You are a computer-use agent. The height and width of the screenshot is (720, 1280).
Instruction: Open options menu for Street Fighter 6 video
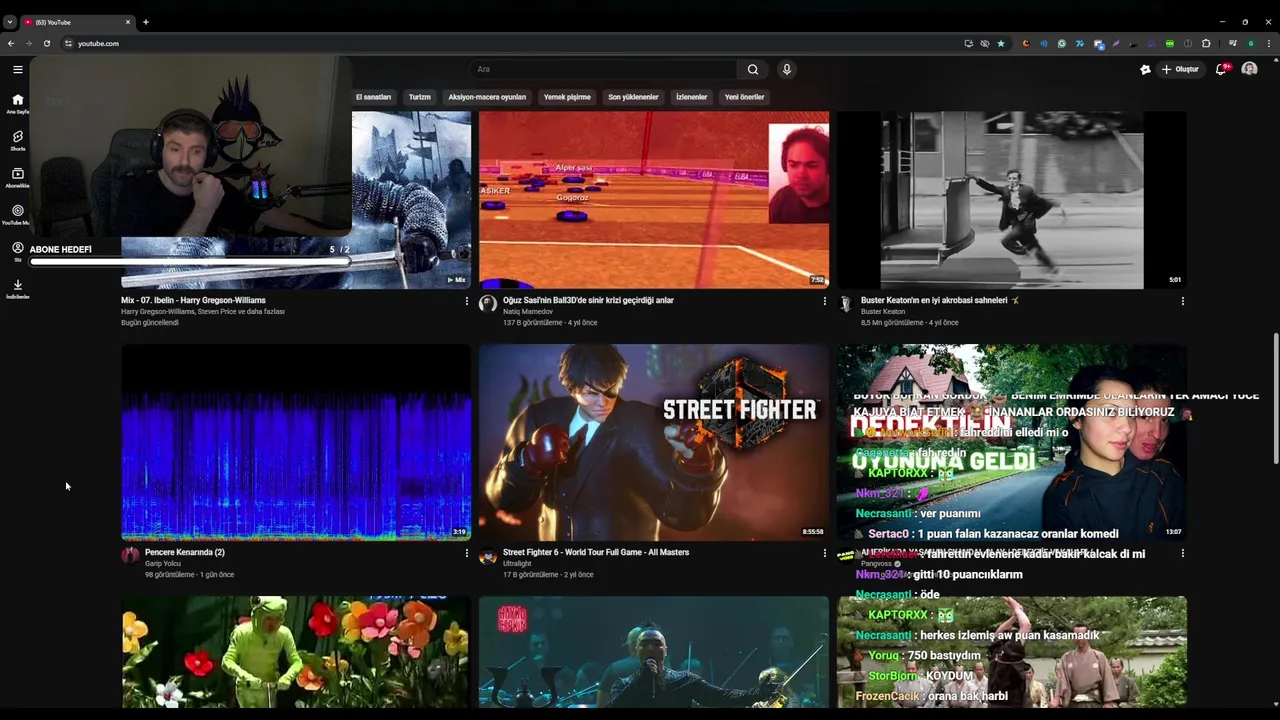pos(824,553)
